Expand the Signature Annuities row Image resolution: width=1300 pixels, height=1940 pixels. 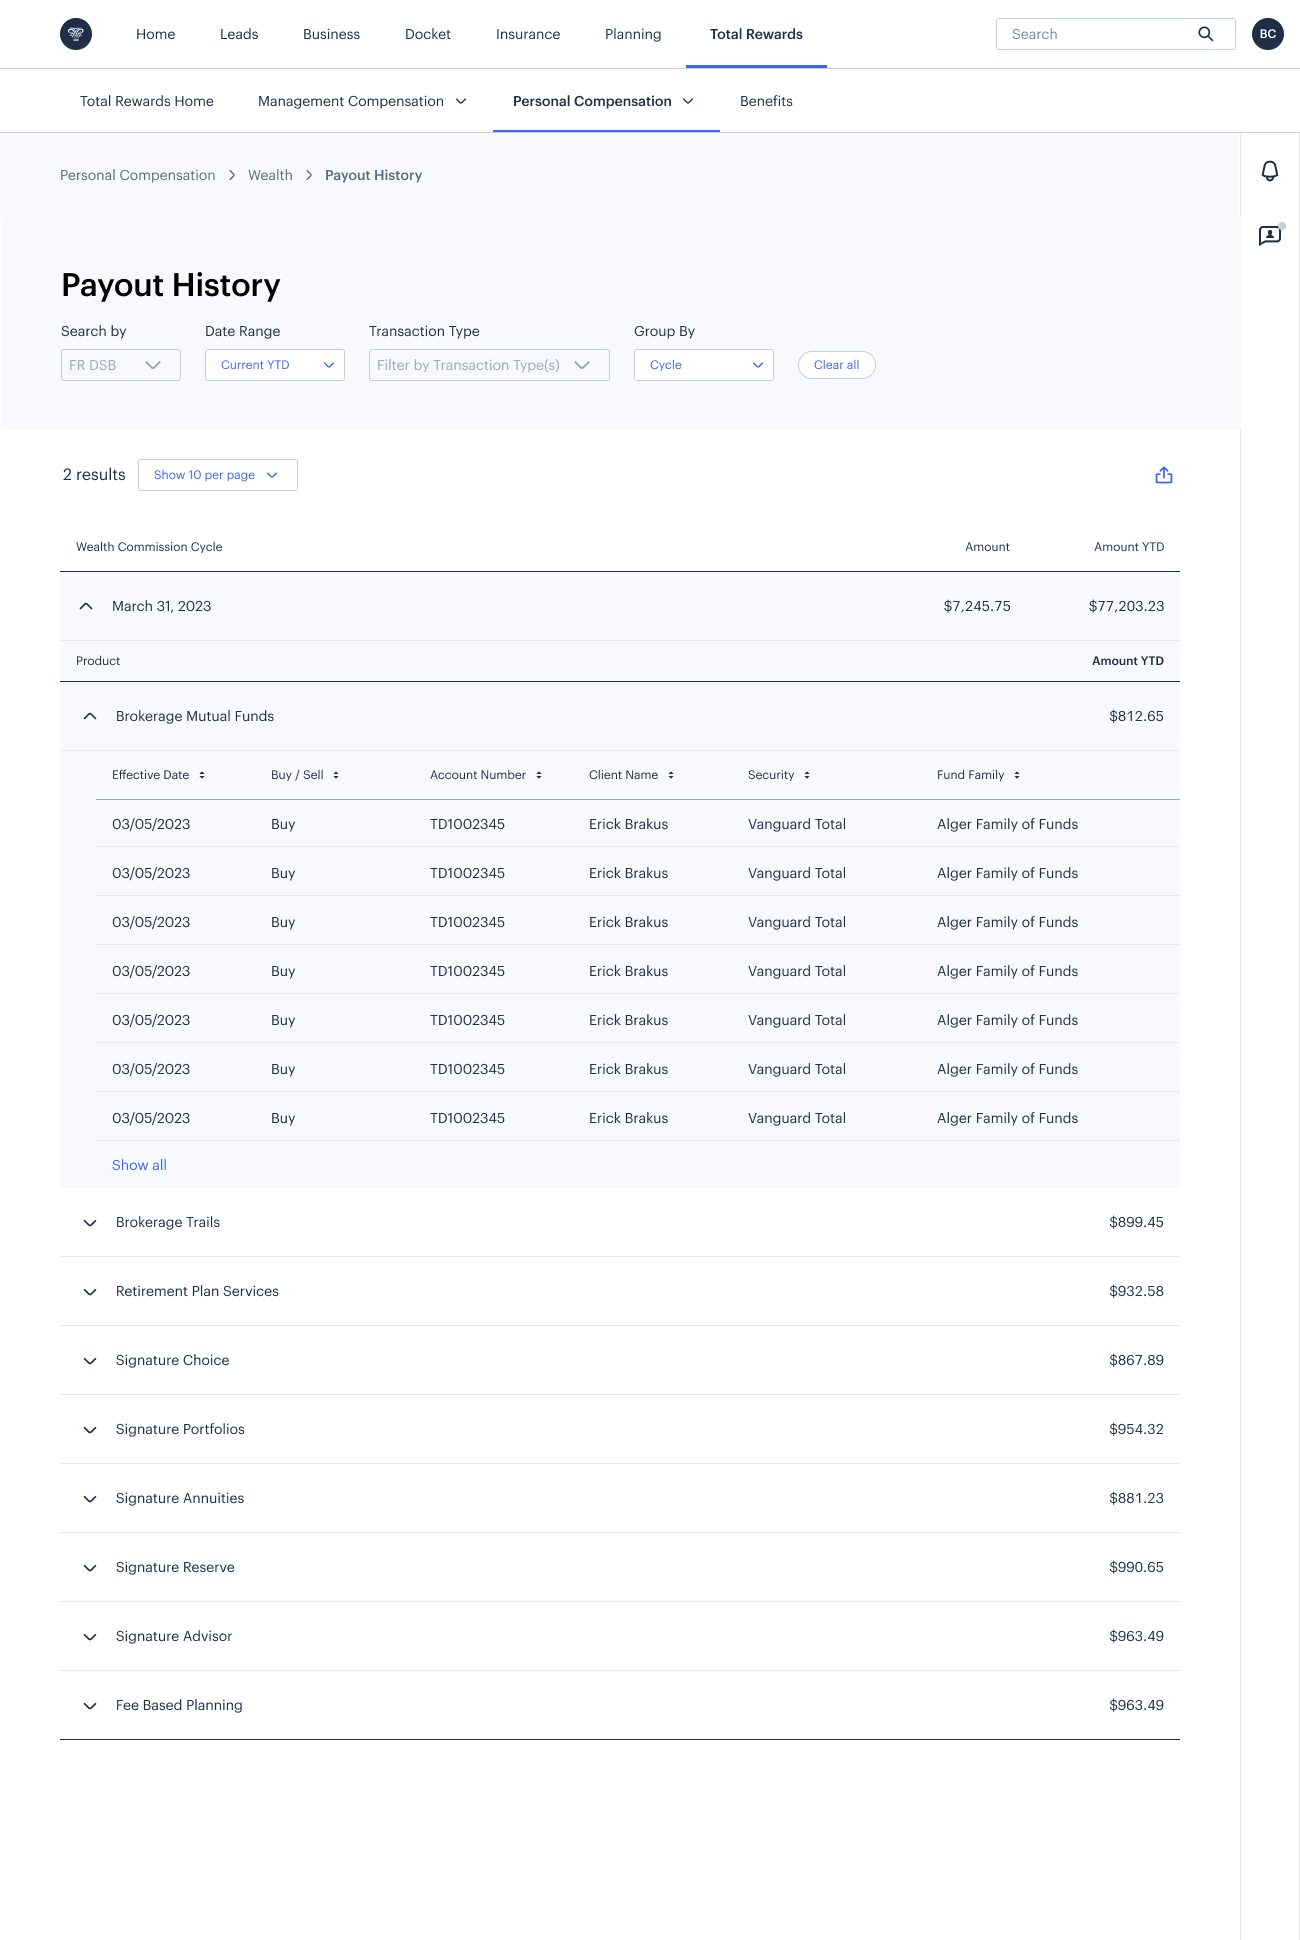click(90, 1499)
